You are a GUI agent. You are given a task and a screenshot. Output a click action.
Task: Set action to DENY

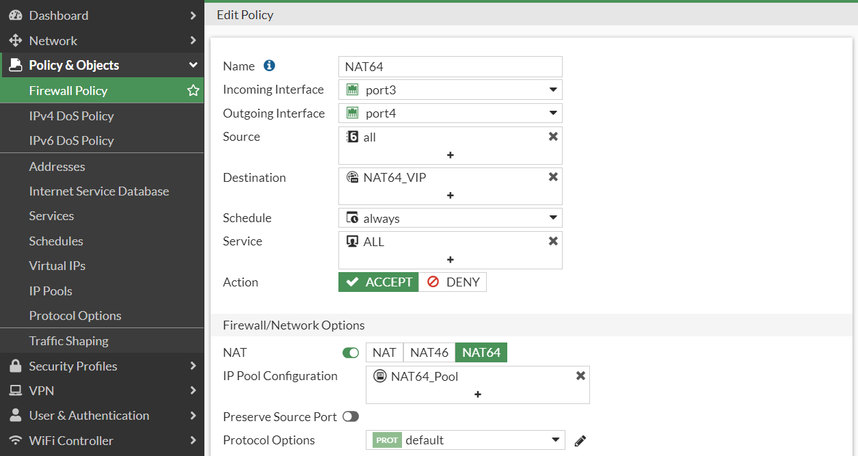[453, 282]
